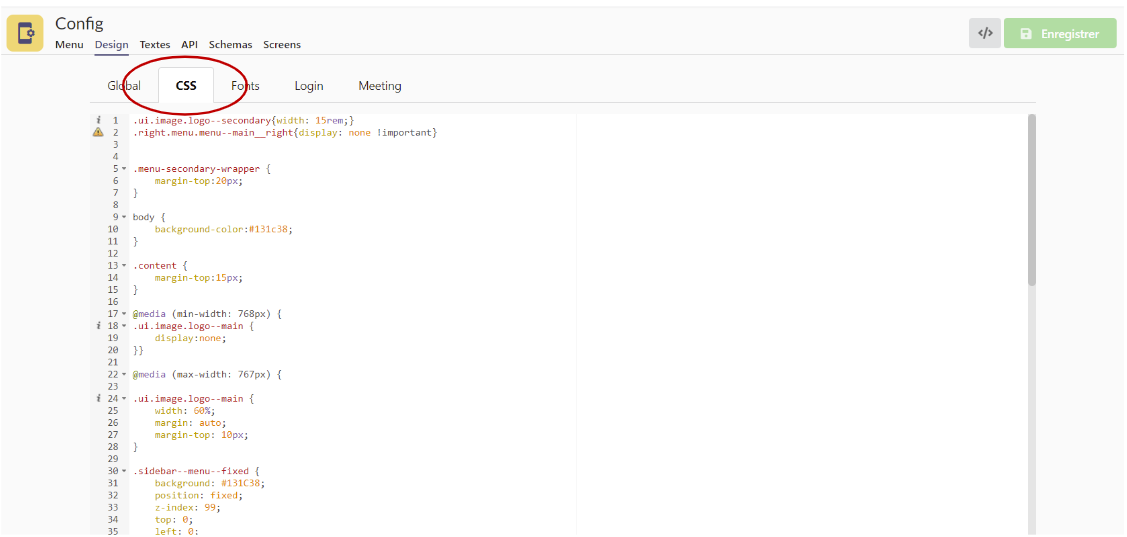Screen dimensions: 1127x537
Task: Open the Textes menu item
Action: pyautogui.click(x=154, y=45)
